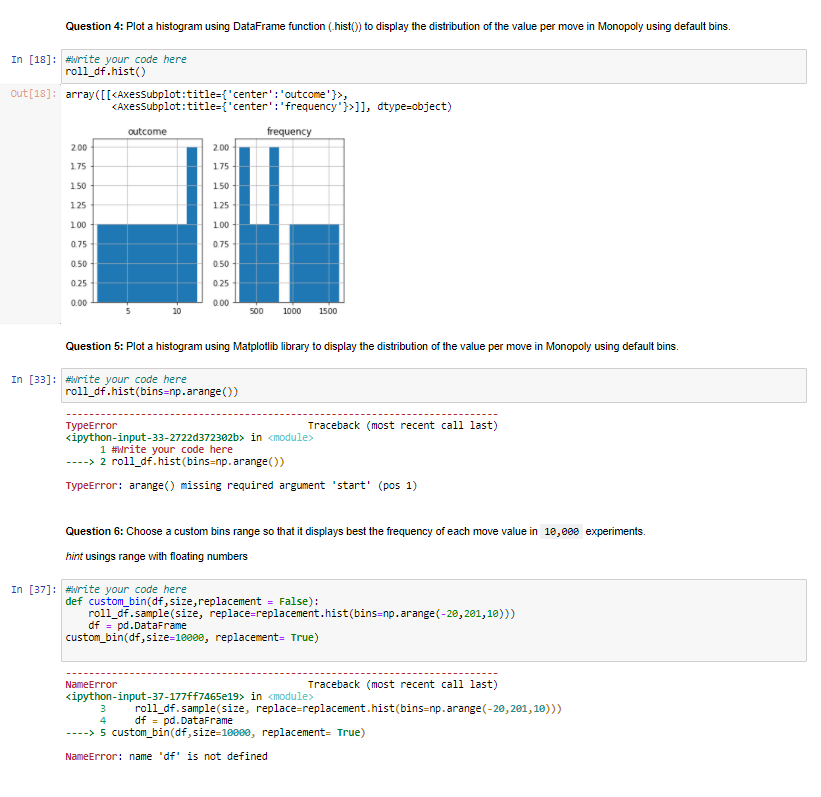The image size is (821, 797).
Task: Click the 'outcome' plot title
Action: (x=148, y=131)
